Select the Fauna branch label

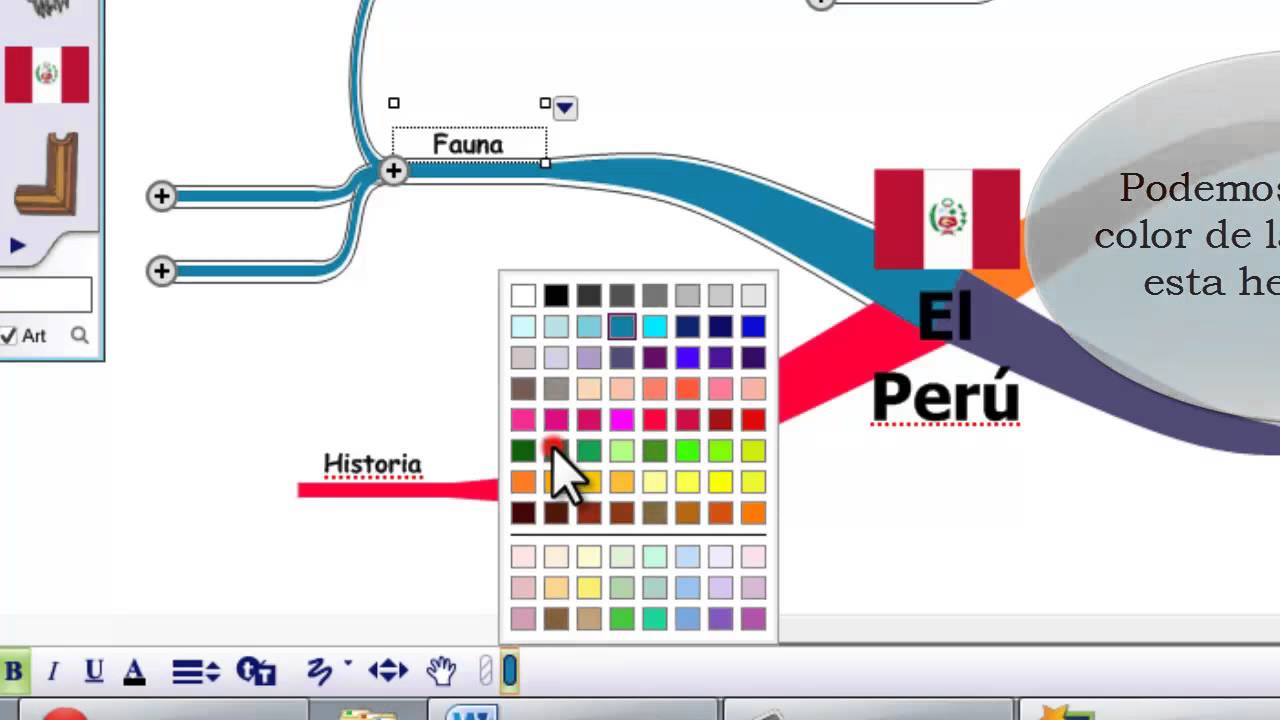pyautogui.click(x=468, y=145)
